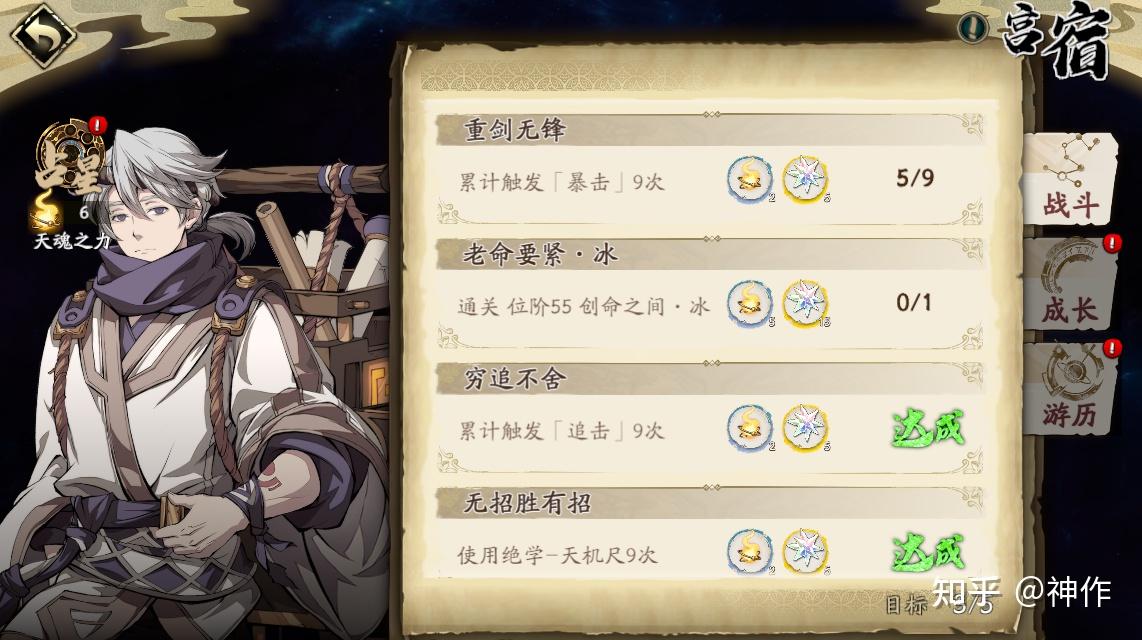Open the 游历 tab
This screenshot has width=1142, height=640.
(x=1069, y=389)
